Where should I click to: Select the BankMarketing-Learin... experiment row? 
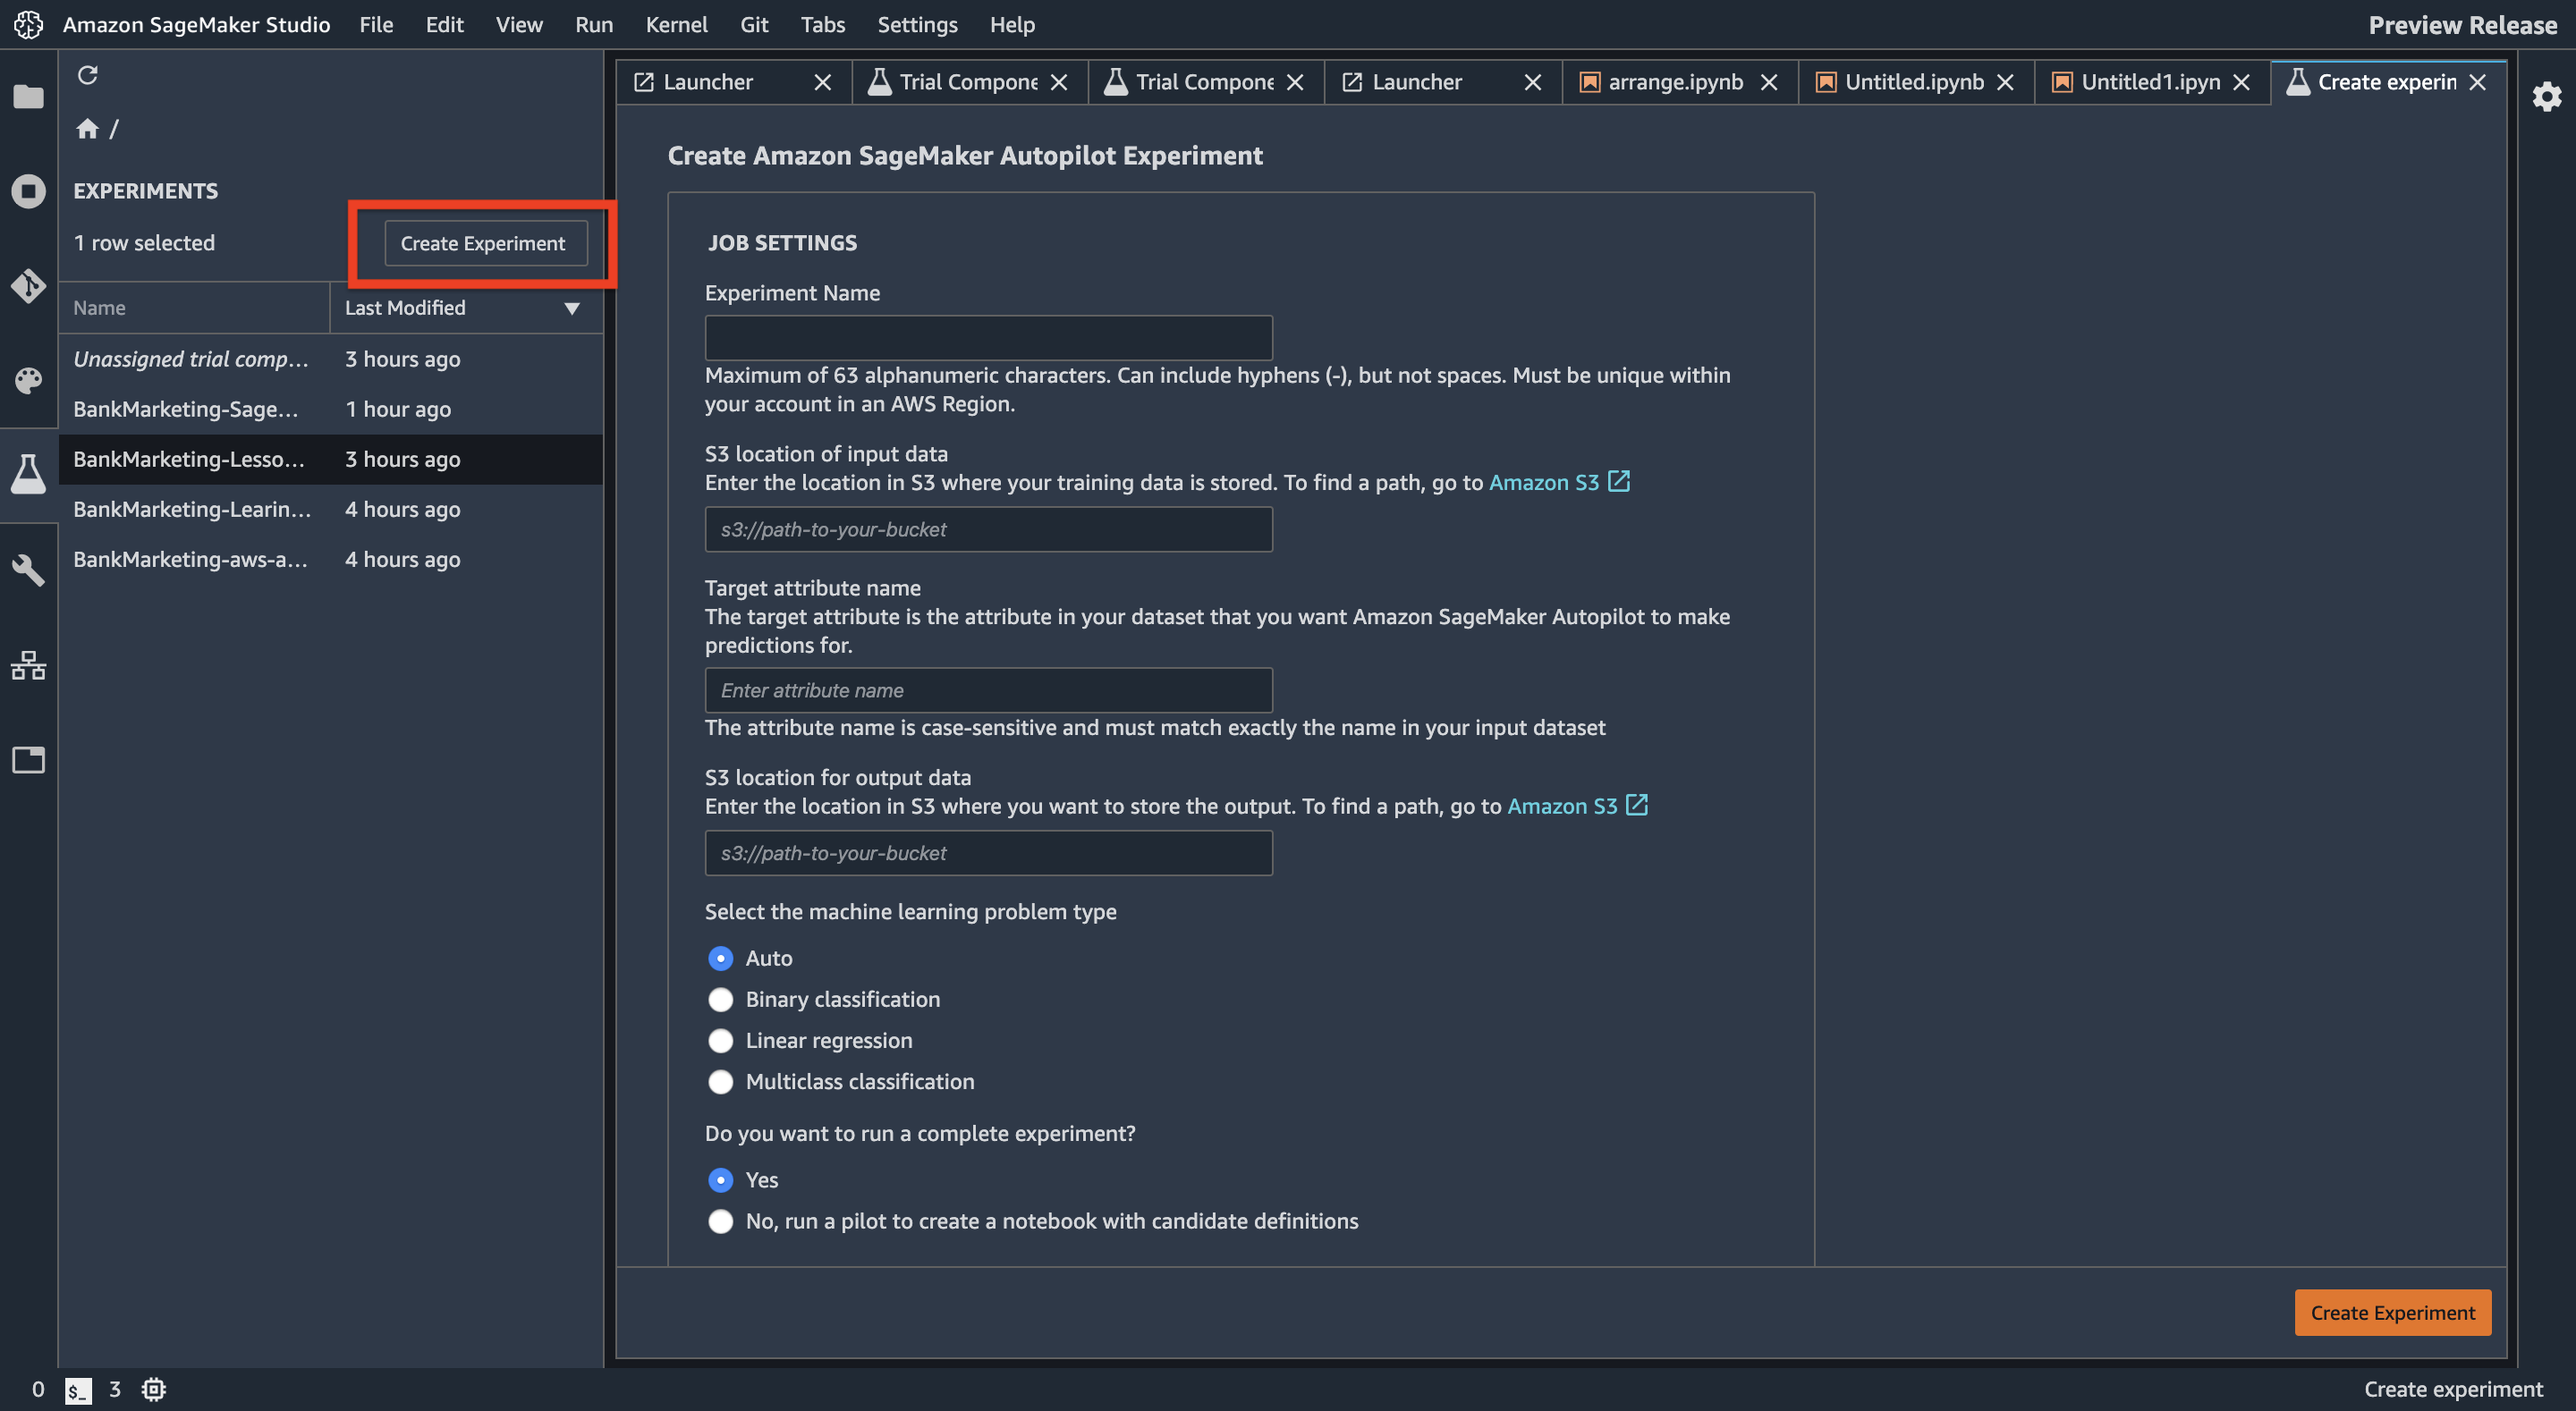click(330, 509)
